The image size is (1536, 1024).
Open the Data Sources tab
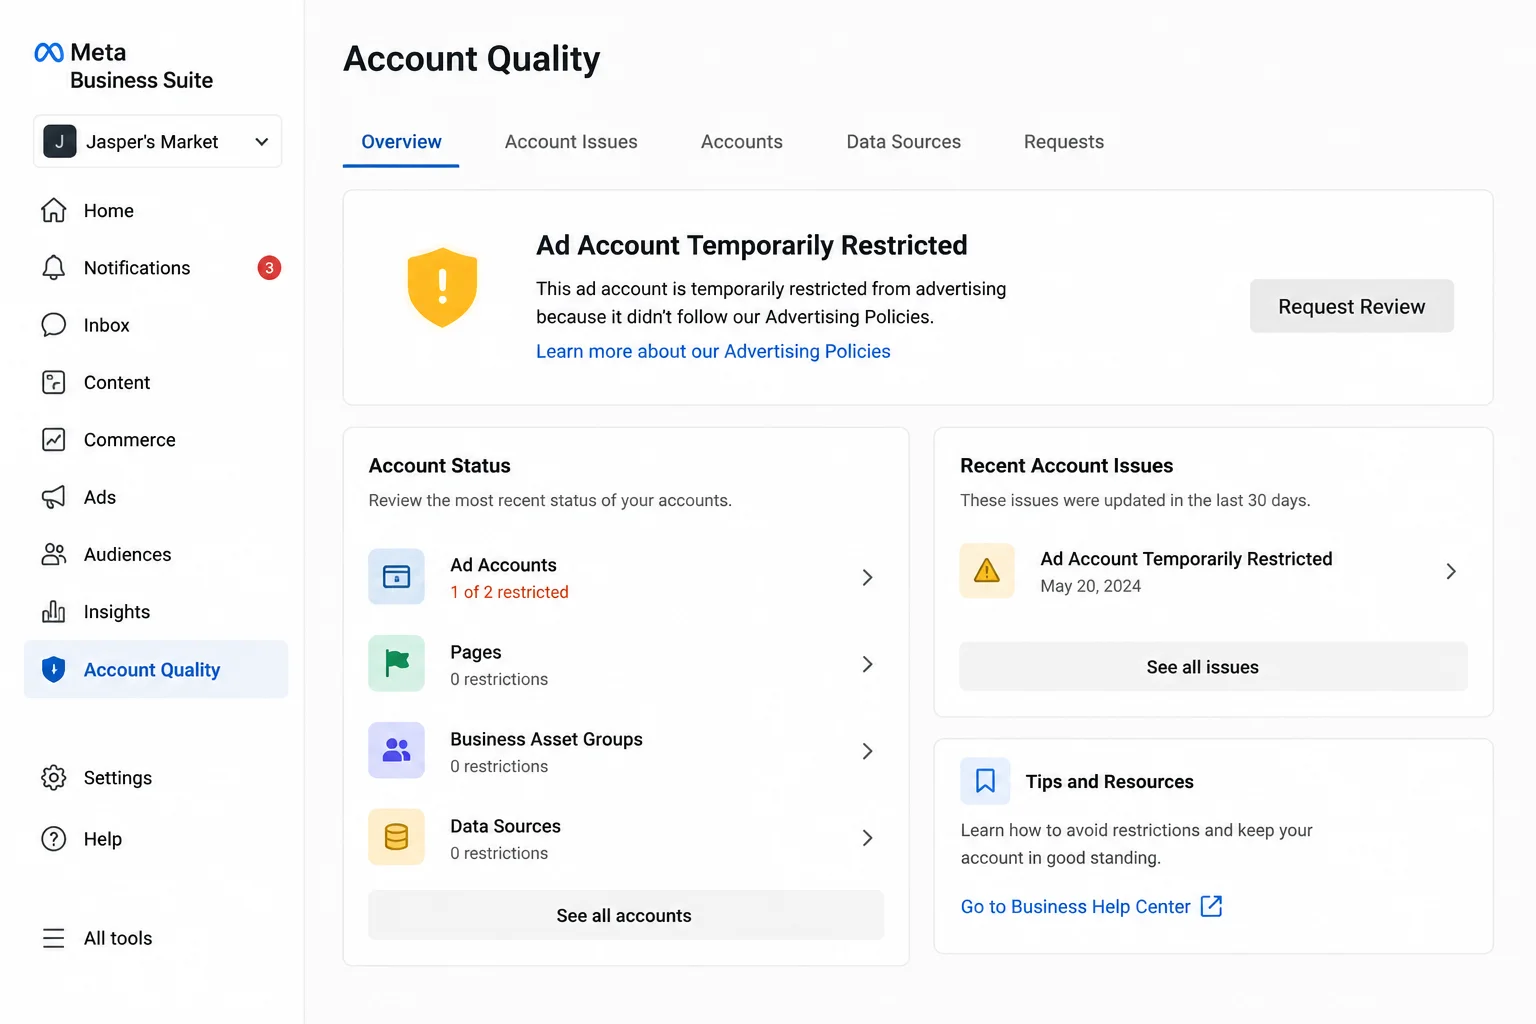click(904, 142)
